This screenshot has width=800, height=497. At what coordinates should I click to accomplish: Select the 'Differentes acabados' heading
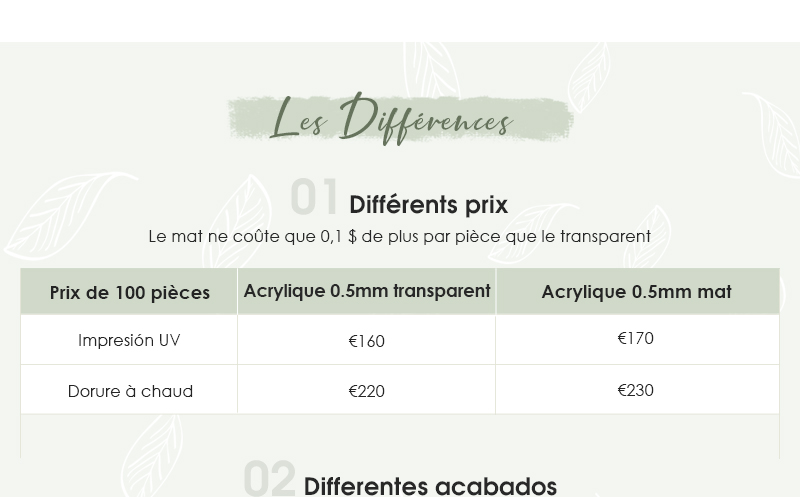click(x=430, y=486)
